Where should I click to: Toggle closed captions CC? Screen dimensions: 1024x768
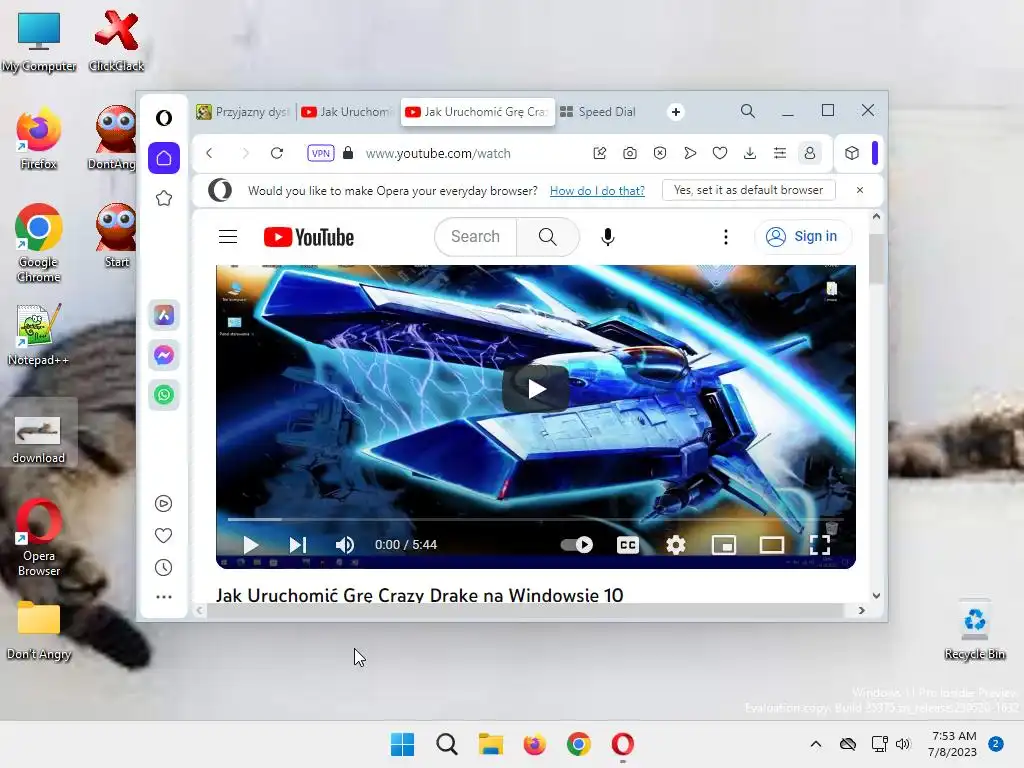click(x=628, y=545)
